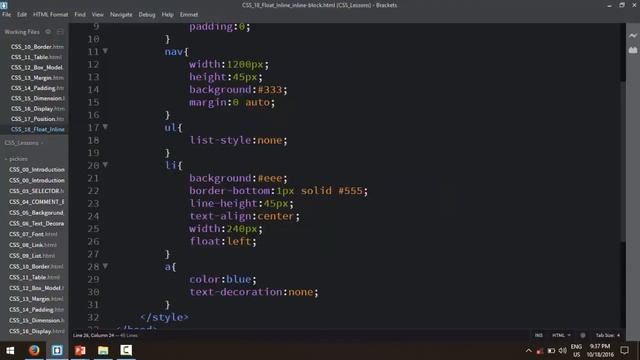Screen dimensions: 640x360
Task: Click the 'float:left;' code line
Action: (x=223, y=241)
